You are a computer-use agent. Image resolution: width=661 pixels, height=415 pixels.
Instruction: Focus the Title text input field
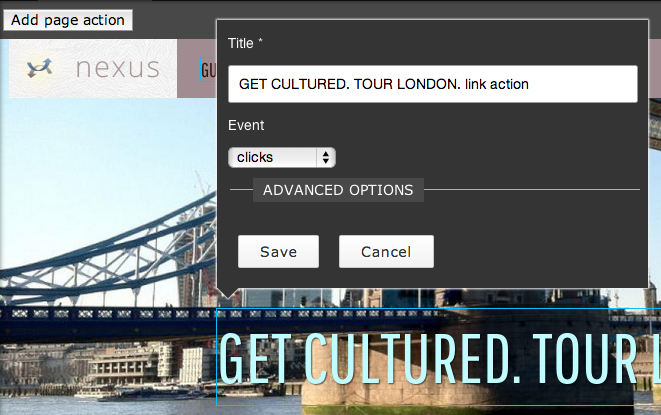point(433,84)
